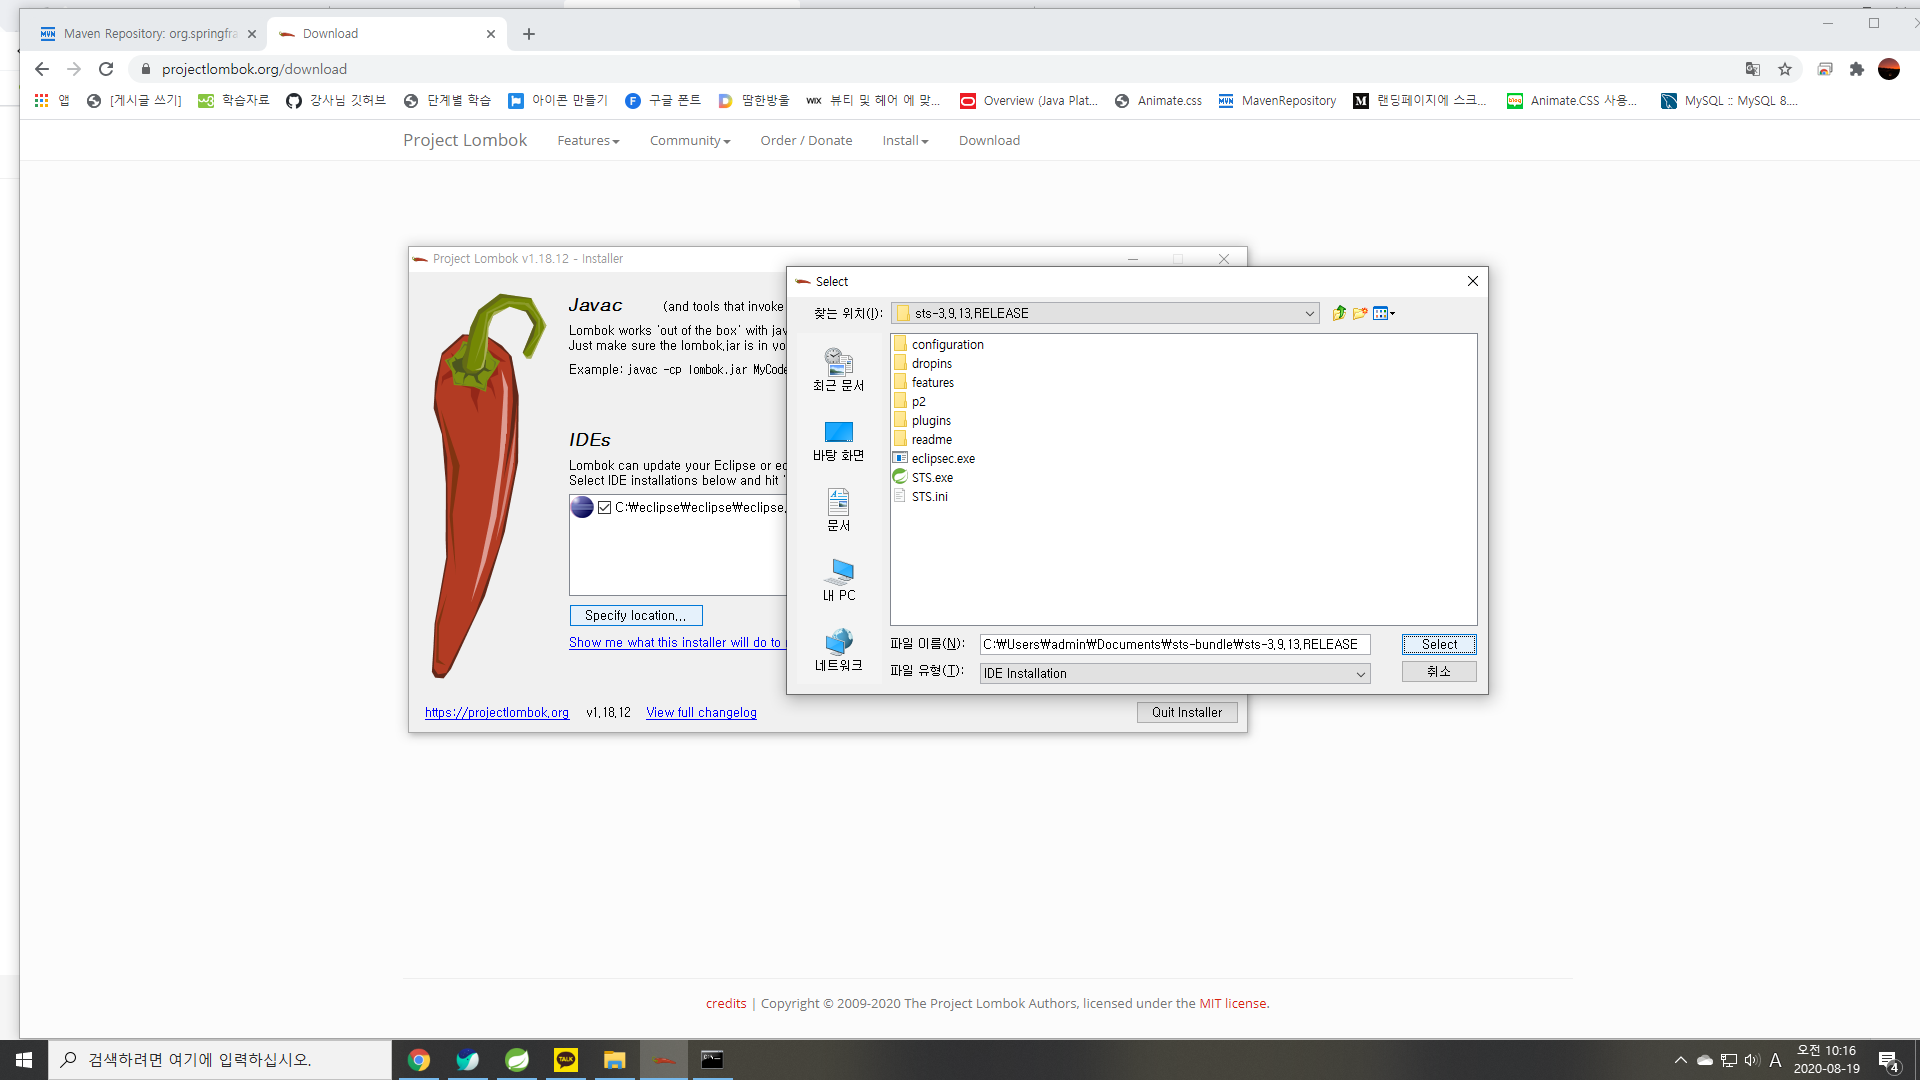
Task: Click the credits link in footer
Action: coord(726,1003)
